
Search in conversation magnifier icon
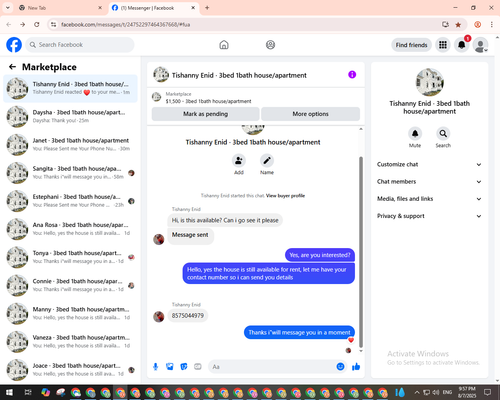click(x=443, y=134)
